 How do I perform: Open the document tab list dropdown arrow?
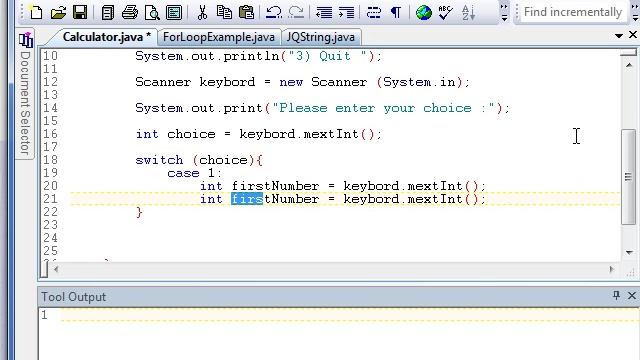(619, 36)
